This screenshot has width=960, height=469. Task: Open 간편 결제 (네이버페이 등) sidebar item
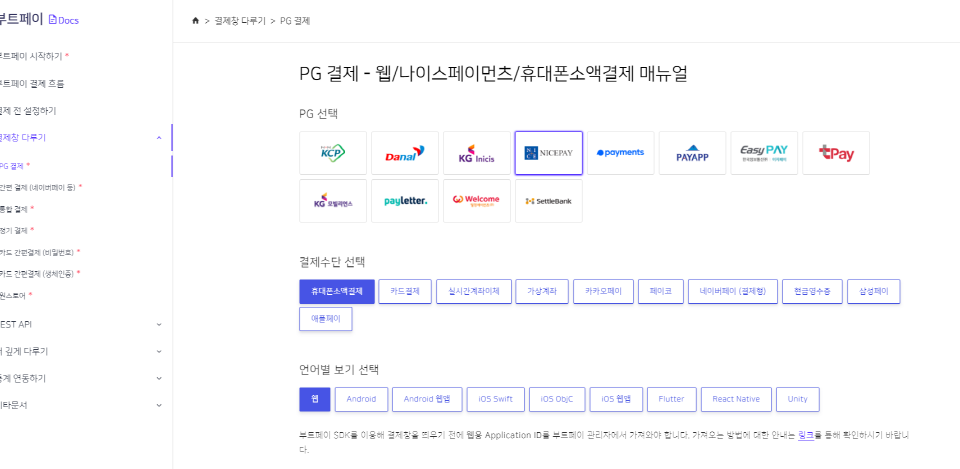tap(38, 187)
